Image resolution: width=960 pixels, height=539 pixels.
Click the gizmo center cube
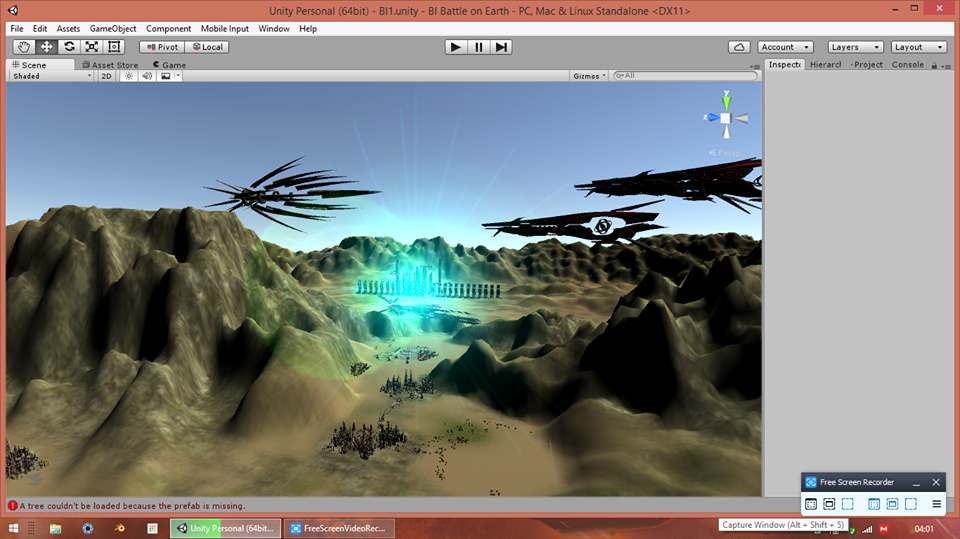pyautogui.click(x=726, y=118)
